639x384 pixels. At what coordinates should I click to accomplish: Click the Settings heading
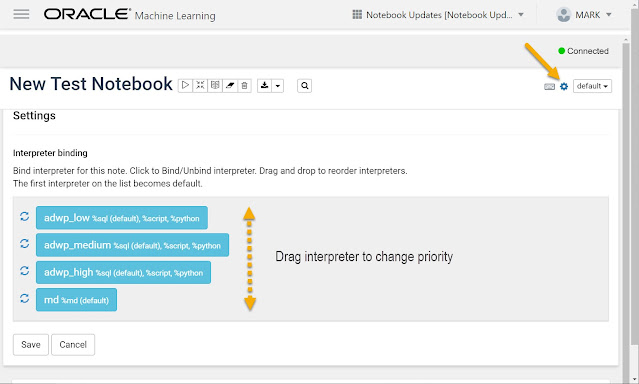pos(34,115)
